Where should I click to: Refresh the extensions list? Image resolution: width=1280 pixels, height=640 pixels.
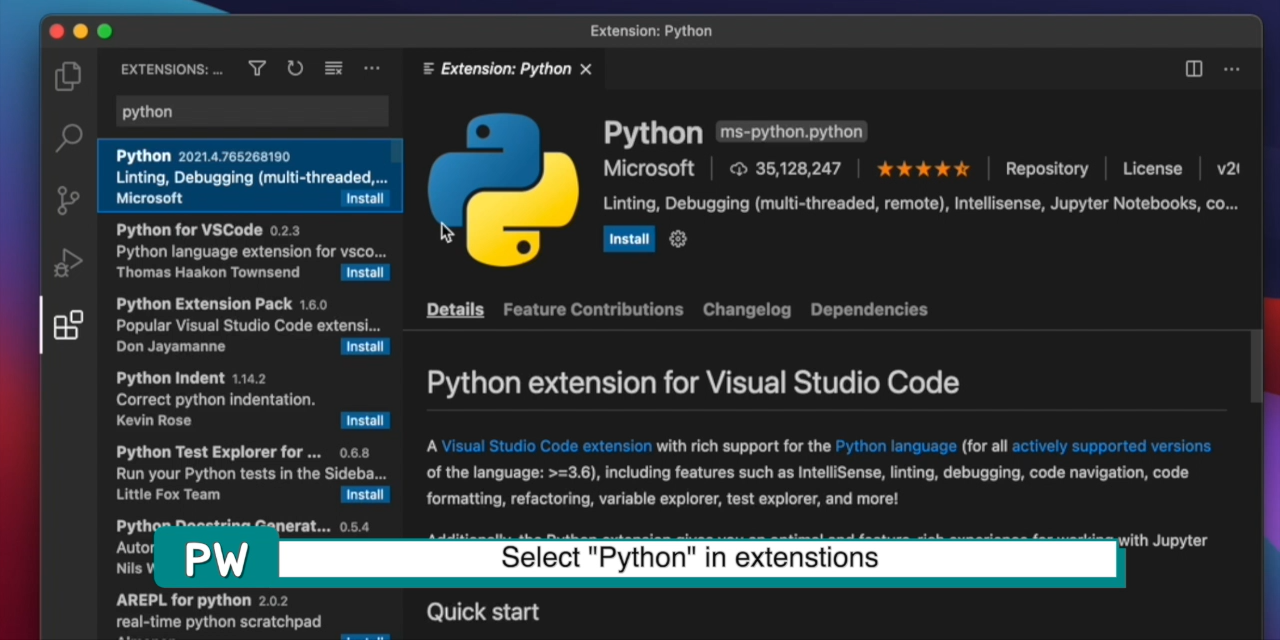point(295,68)
